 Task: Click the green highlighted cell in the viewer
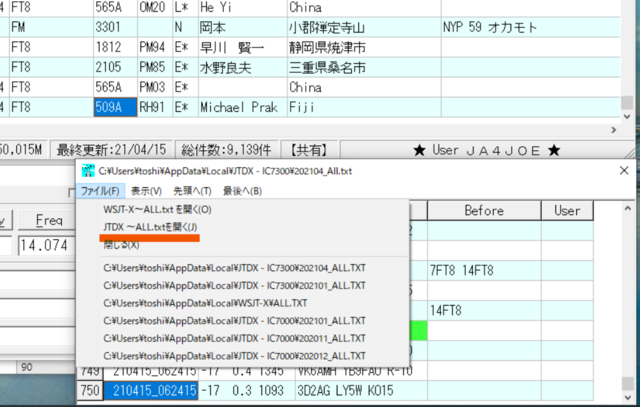click(418, 331)
